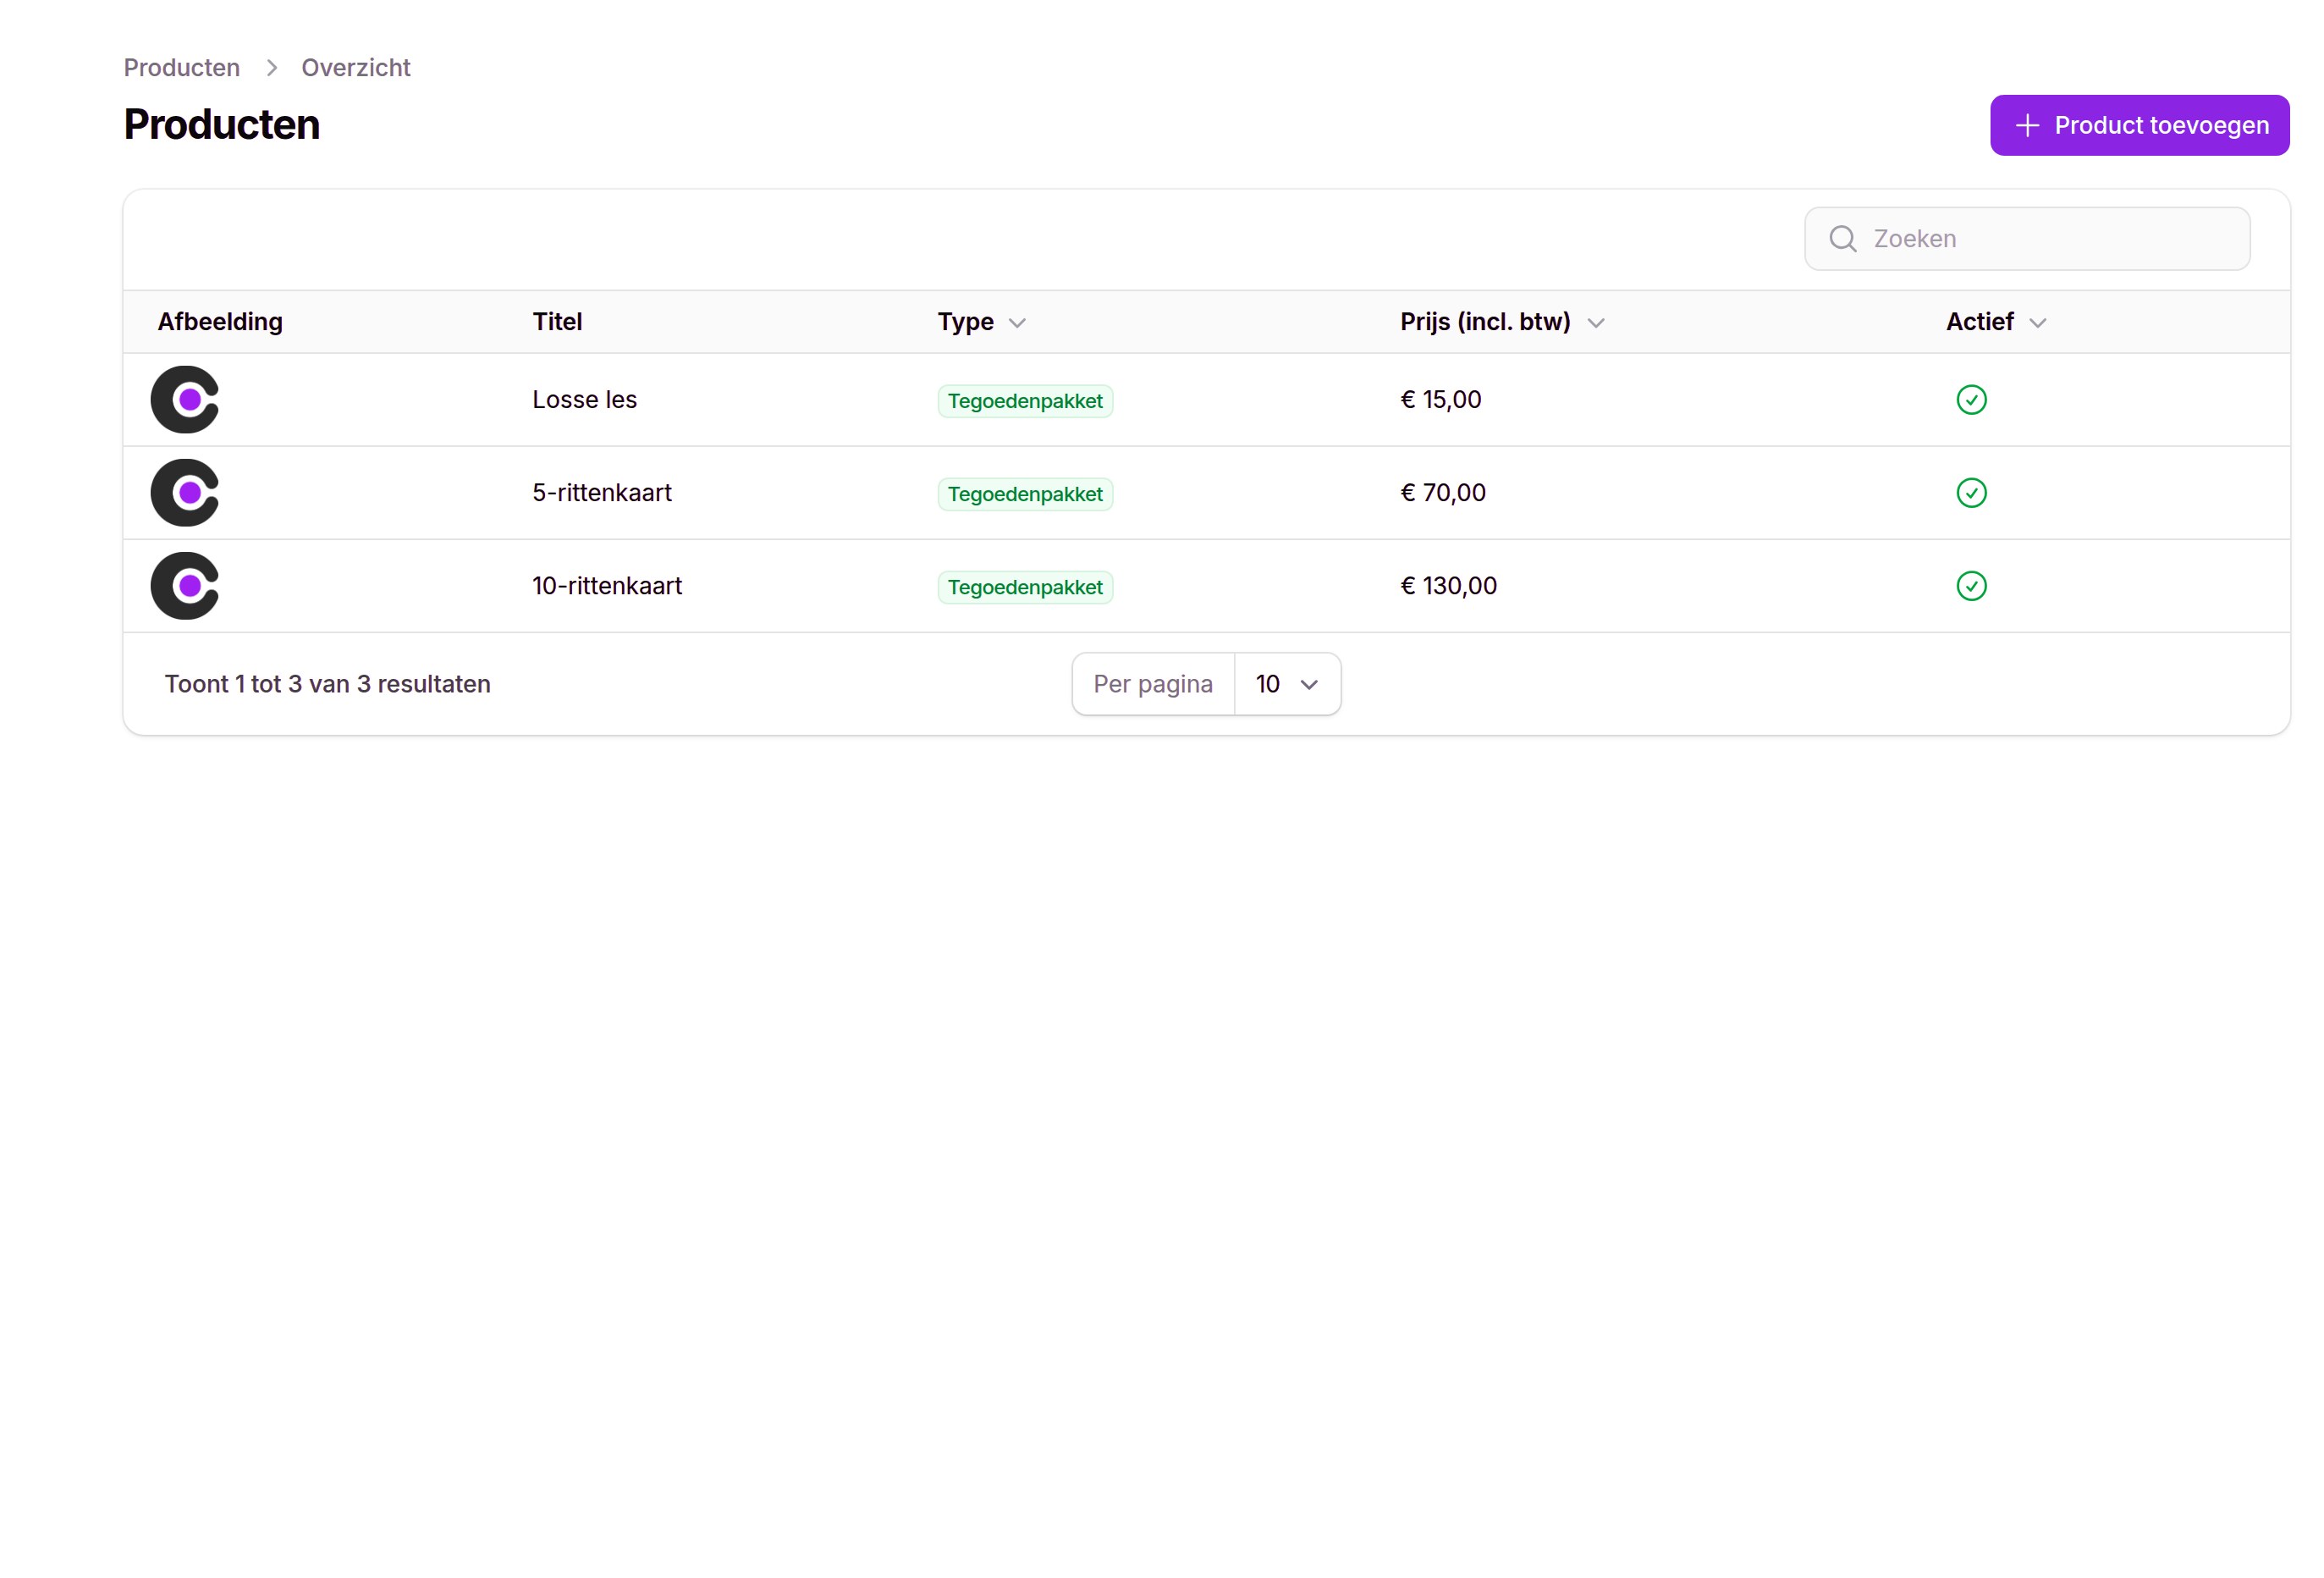The width and height of the screenshot is (2324, 1578).
Task: Click Tegoedenpakket badge in 10-rittenkaart row
Action: click(x=1025, y=587)
